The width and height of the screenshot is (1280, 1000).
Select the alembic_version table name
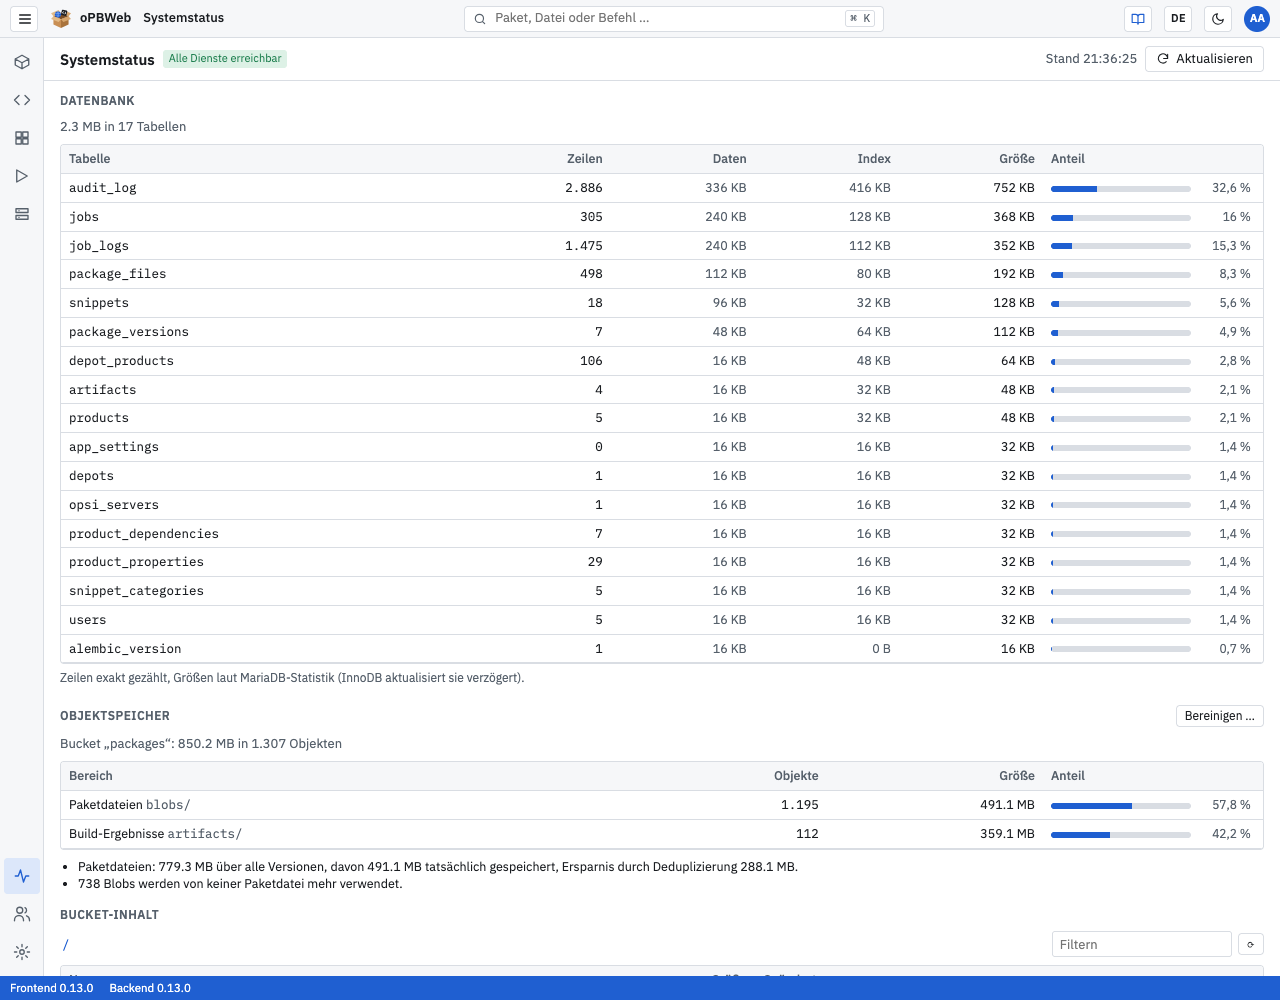pos(125,649)
